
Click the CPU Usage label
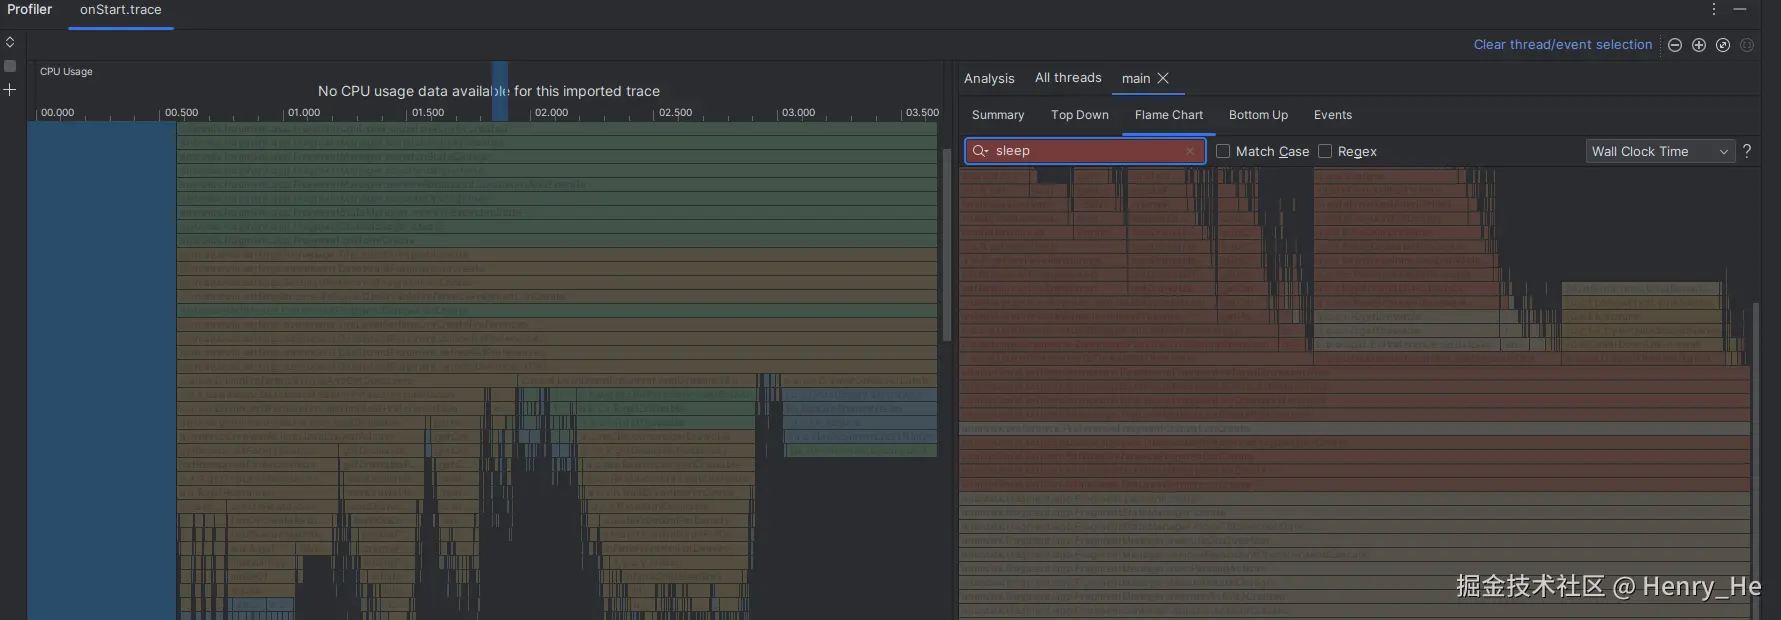(66, 72)
